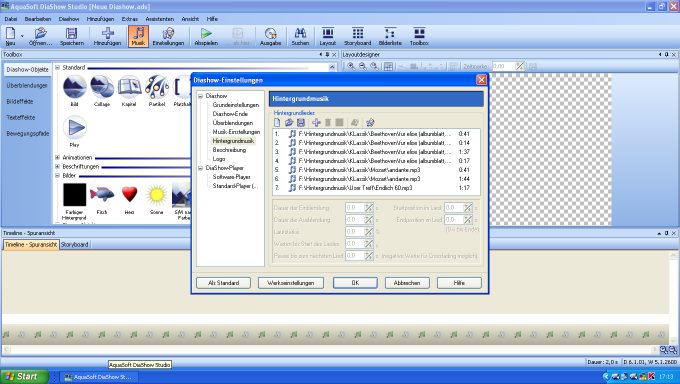Expand the Animationen section
The height and width of the screenshot is (384, 680).
[57, 158]
